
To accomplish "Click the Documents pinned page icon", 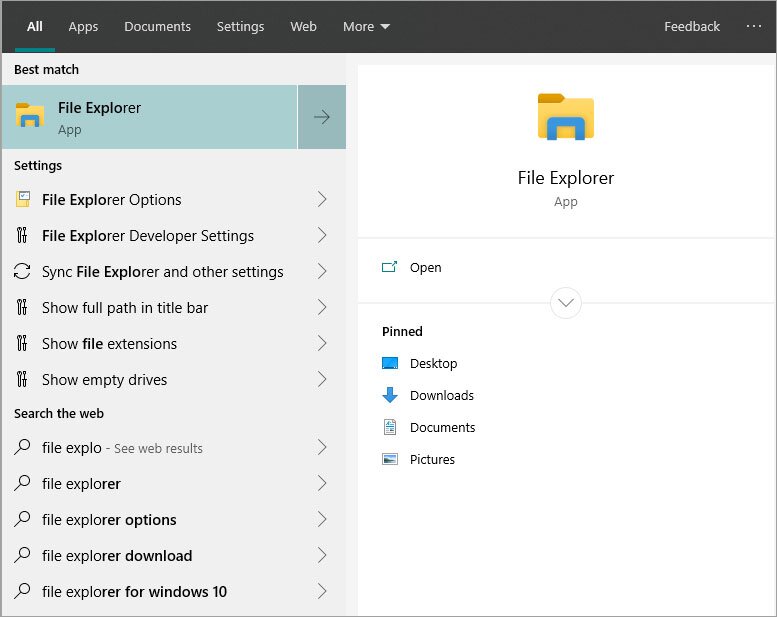I will pyautogui.click(x=390, y=428).
